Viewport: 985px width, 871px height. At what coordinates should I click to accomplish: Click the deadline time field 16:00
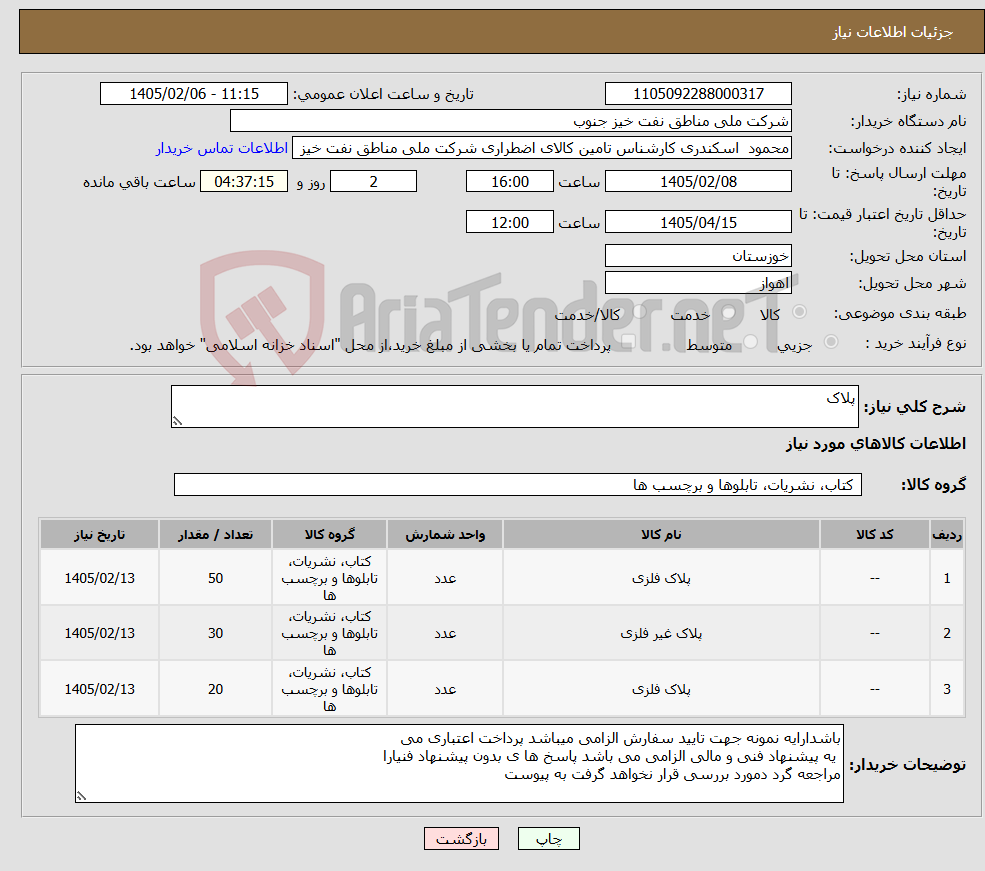(x=509, y=181)
